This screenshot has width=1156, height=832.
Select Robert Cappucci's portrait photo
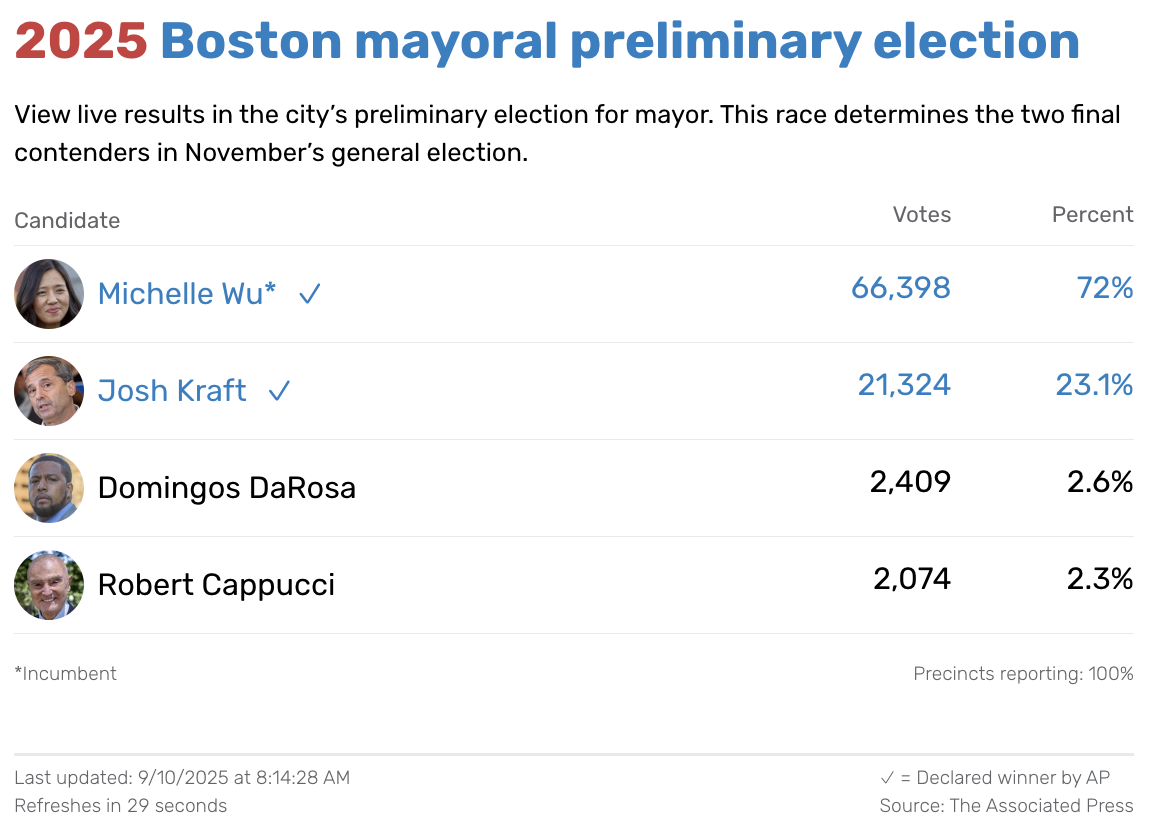pos(49,585)
